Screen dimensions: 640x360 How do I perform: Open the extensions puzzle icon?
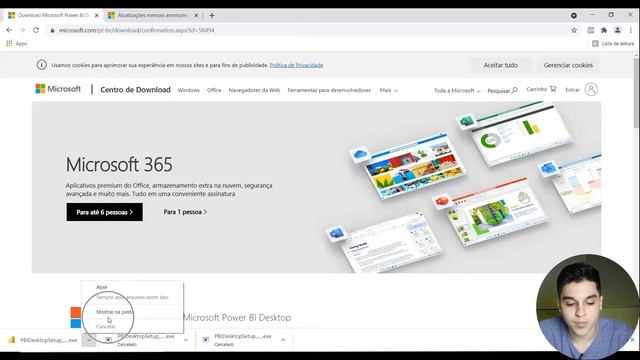(604, 30)
